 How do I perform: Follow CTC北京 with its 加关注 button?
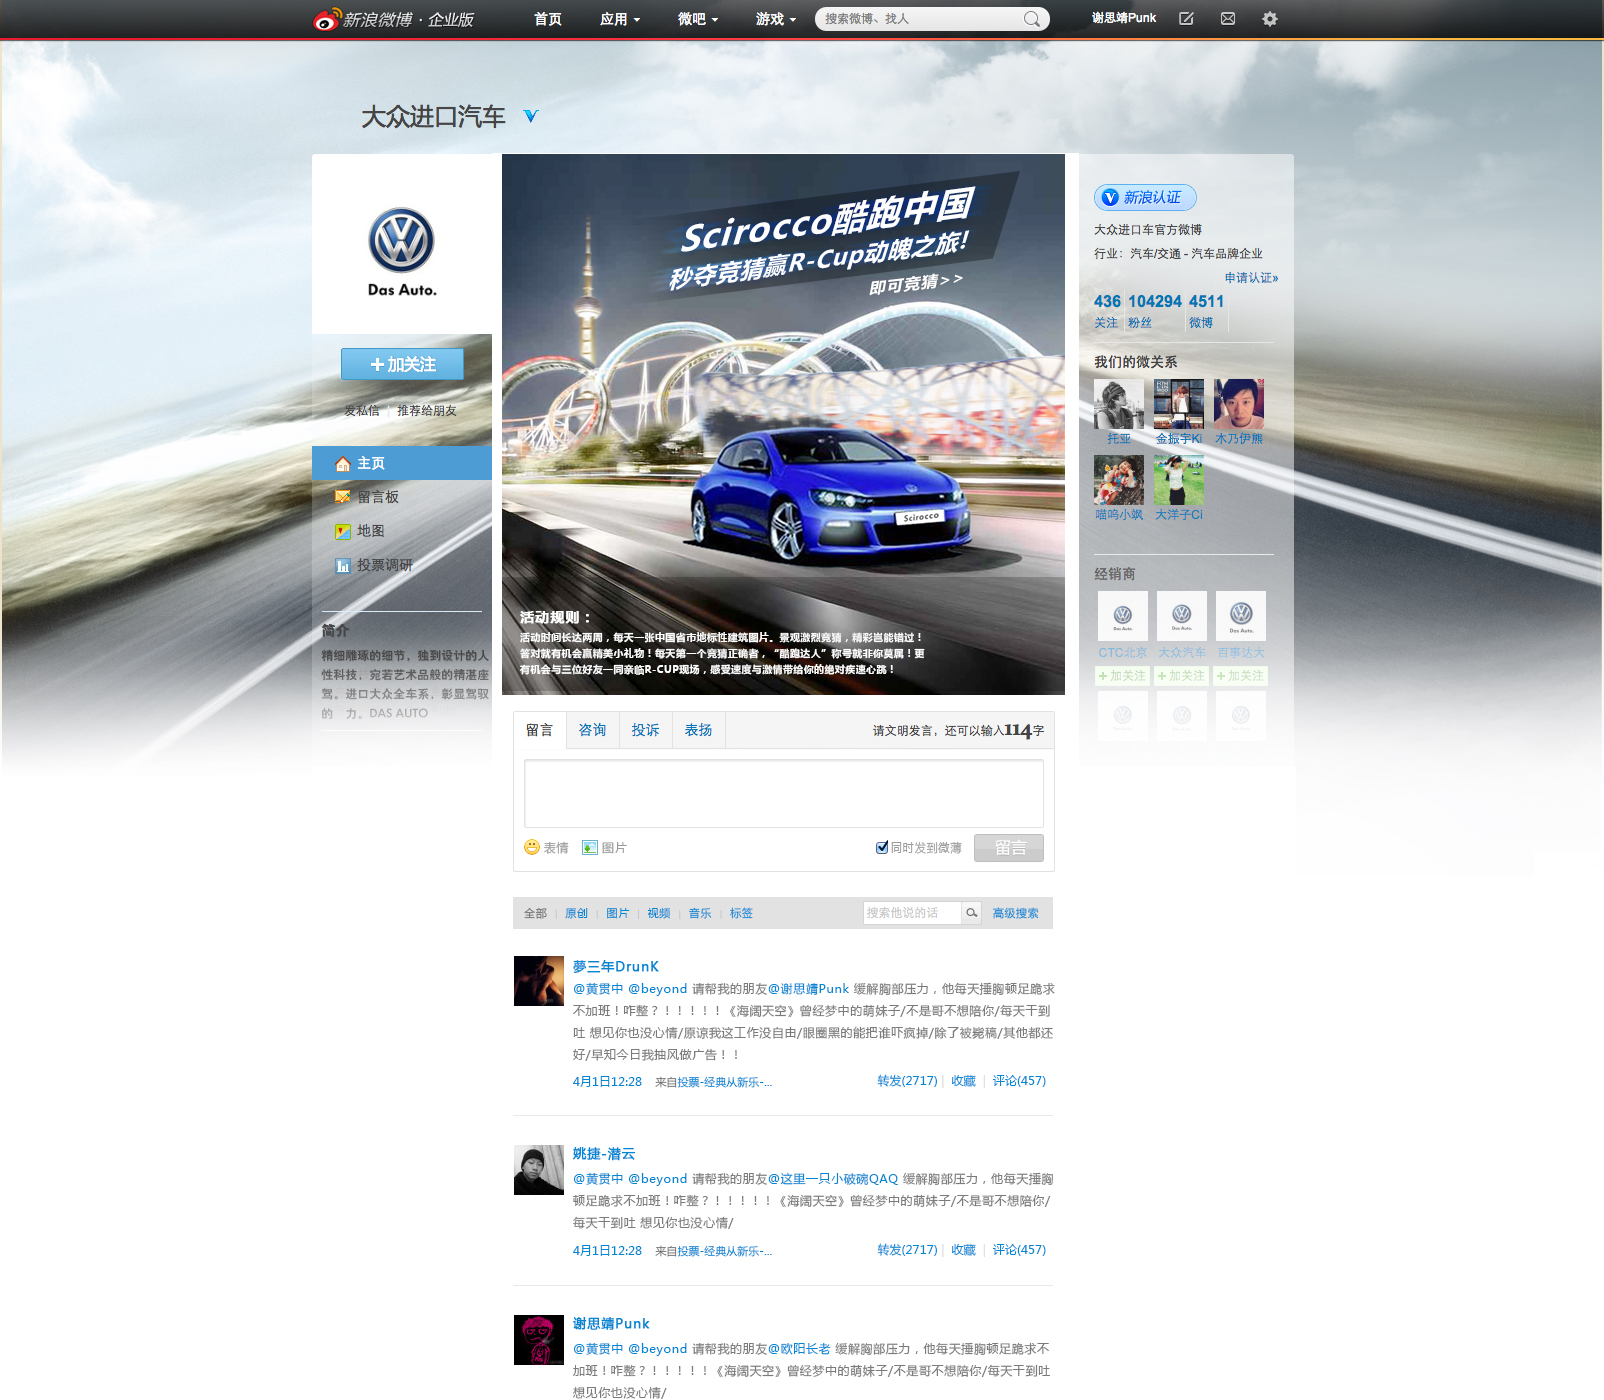click(x=1122, y=676)
